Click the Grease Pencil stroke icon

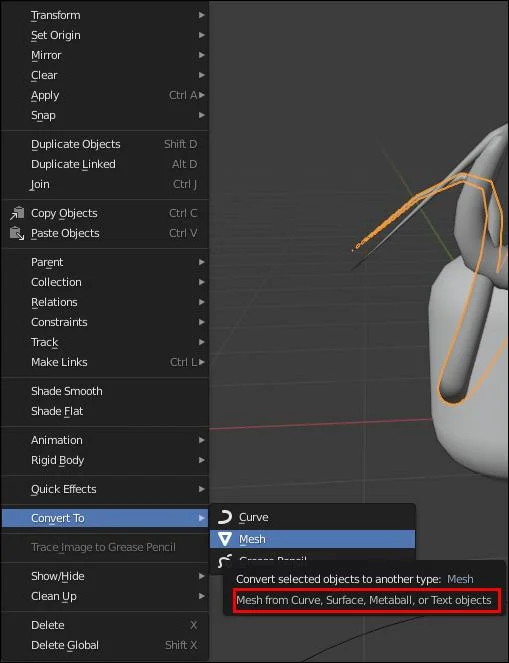[225, 560]
